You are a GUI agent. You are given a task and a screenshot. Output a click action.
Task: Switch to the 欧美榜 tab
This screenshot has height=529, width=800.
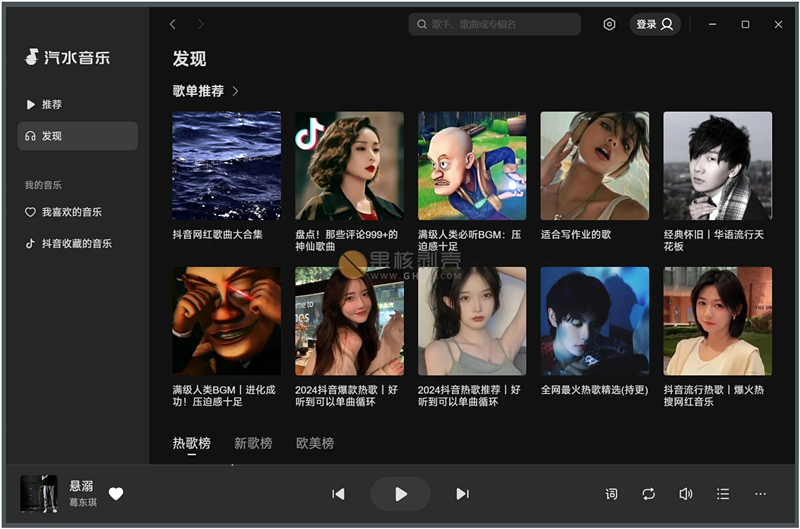point(314,443)
